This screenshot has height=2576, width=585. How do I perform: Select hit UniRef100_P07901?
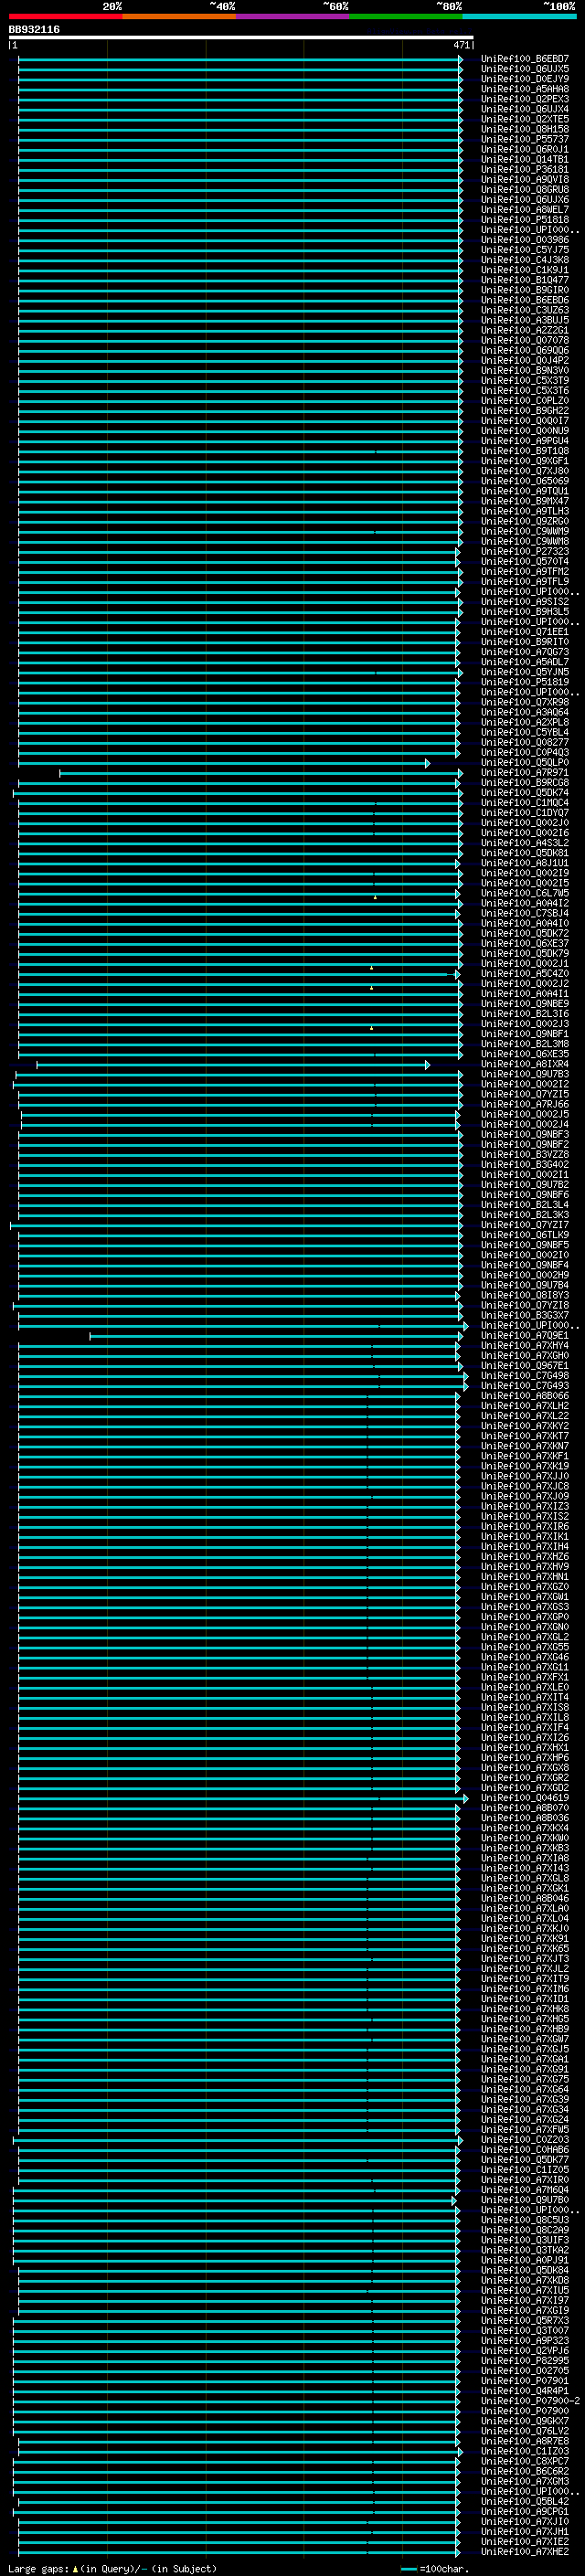[x=525, y=2381]
